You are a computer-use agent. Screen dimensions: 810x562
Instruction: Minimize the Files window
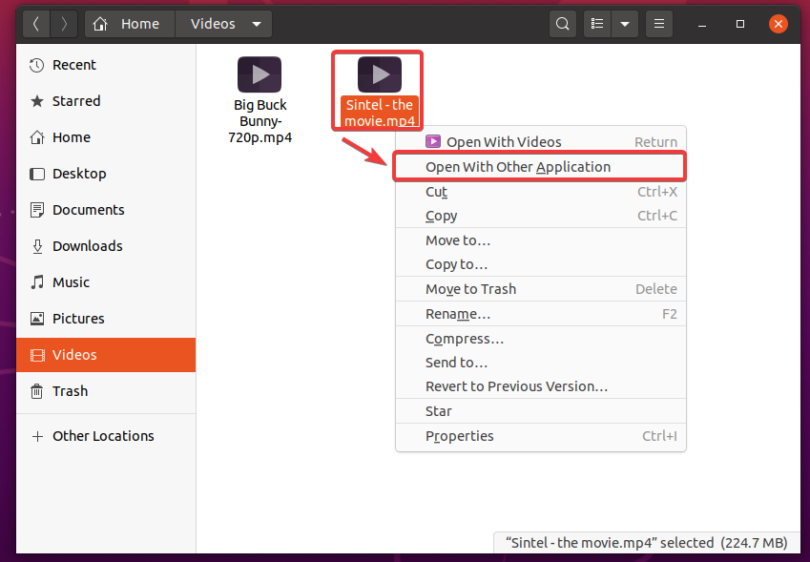(702, 24)
